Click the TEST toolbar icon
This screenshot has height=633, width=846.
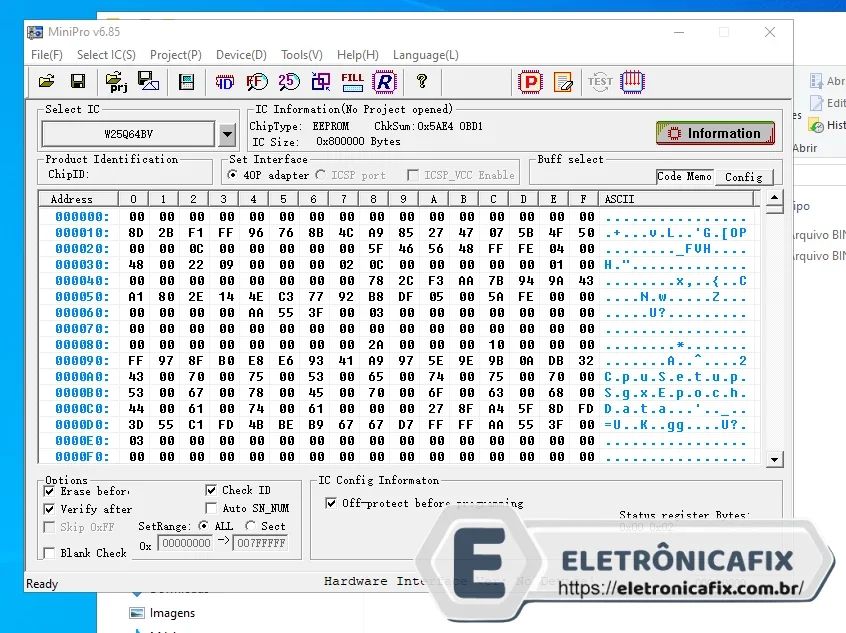click(600, 82)
